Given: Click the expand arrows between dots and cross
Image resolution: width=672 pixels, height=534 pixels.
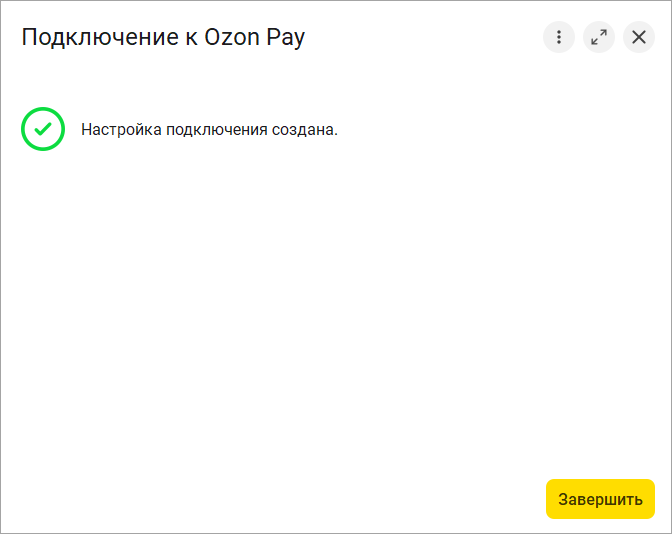Looking at the screenshot, I should pyautogui.click(x=599, y=37).
